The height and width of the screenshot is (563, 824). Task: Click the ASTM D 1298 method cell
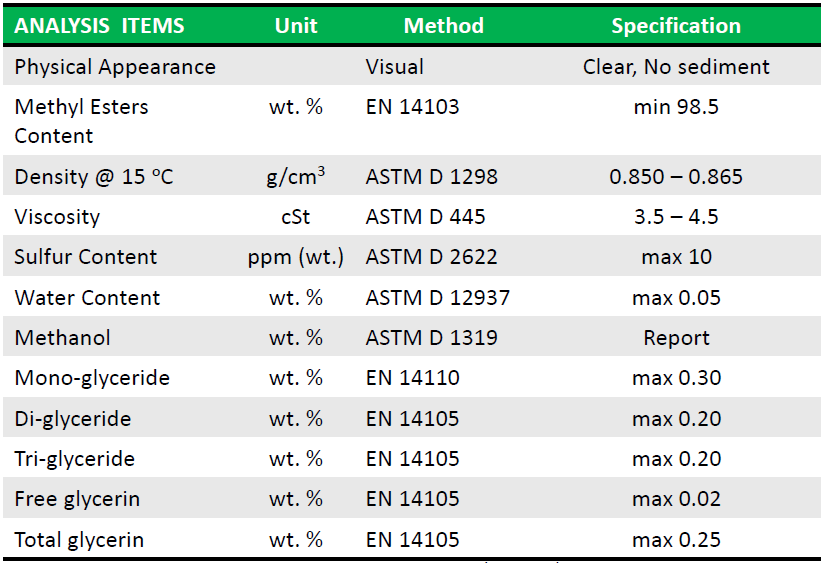(431, 177)
